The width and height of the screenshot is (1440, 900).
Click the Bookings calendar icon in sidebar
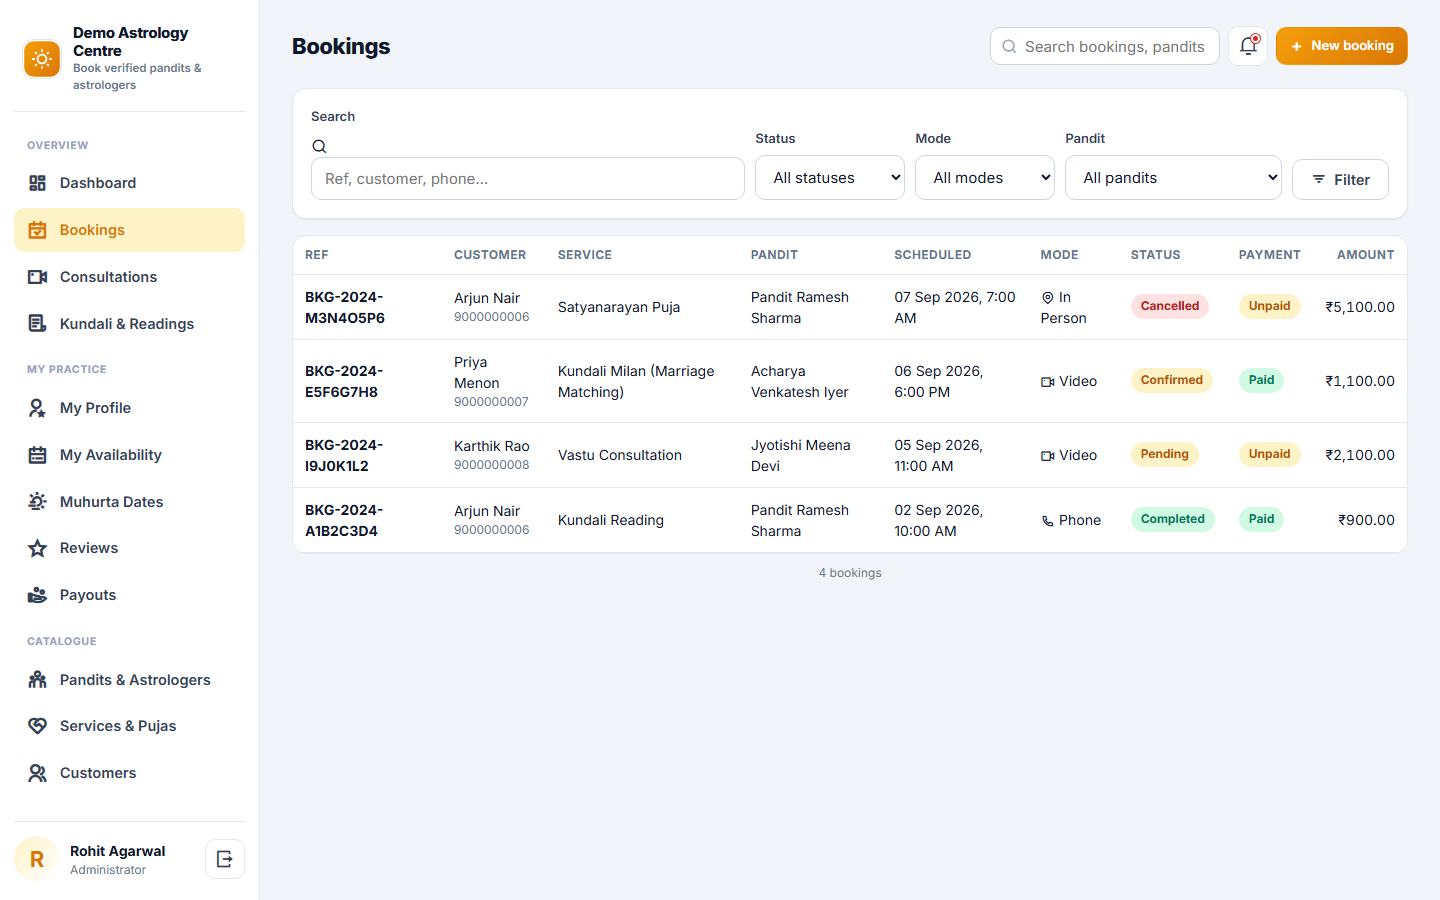tap(38, 230)
